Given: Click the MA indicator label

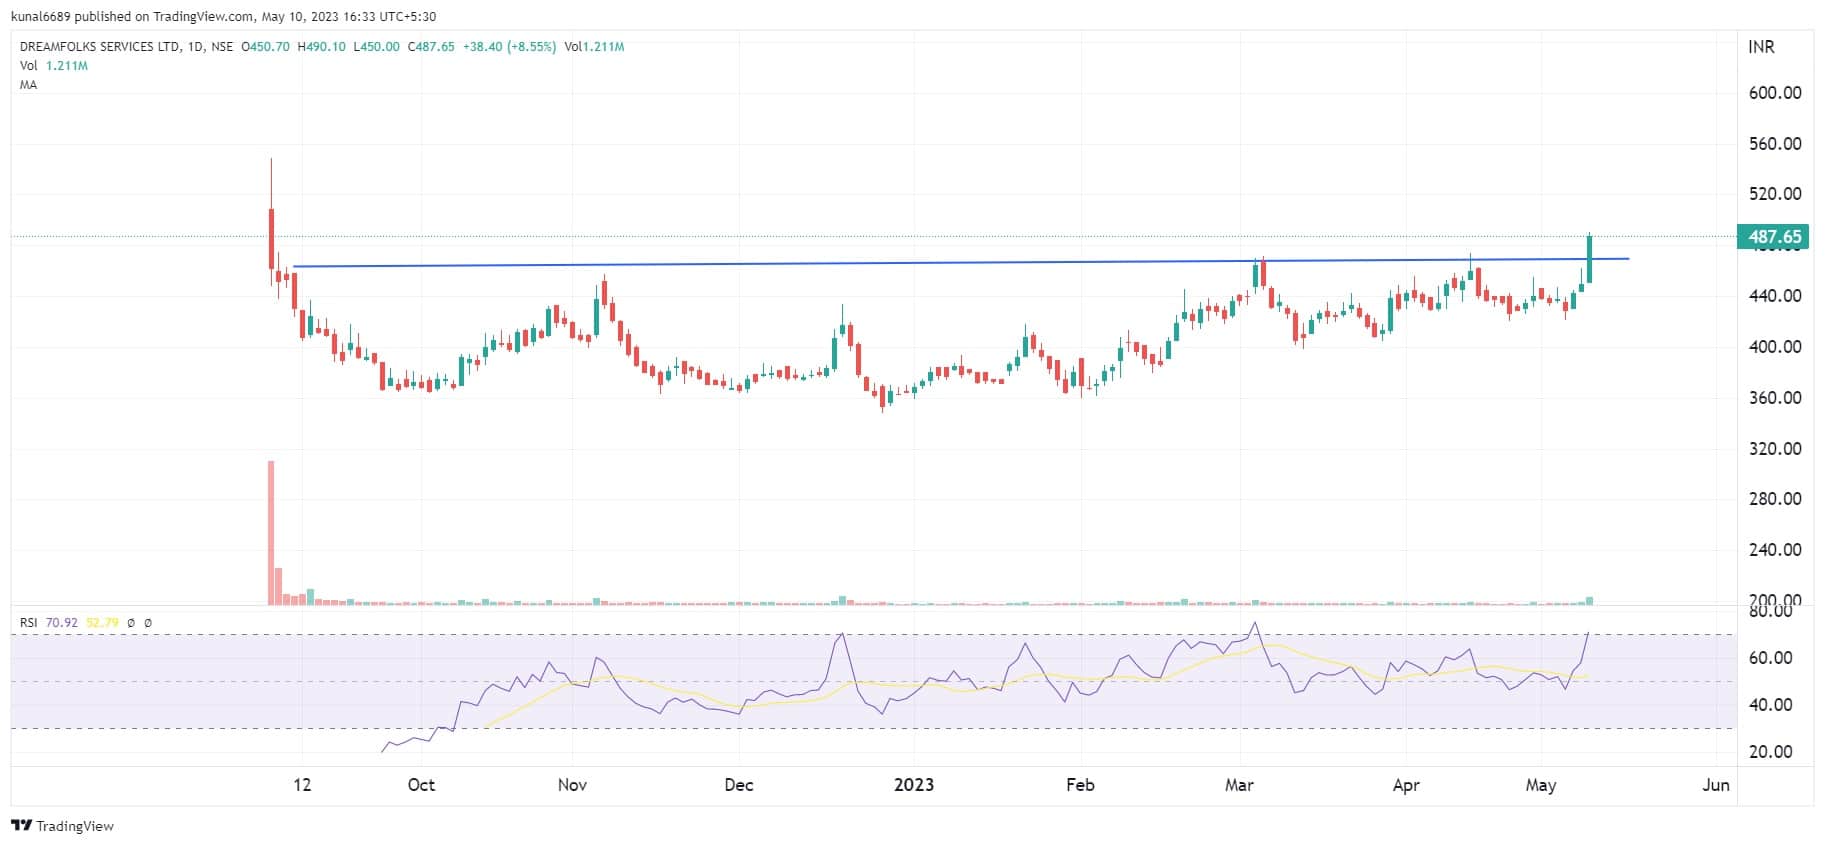Looking at the screenshot, I should click(x=28, y=85).
